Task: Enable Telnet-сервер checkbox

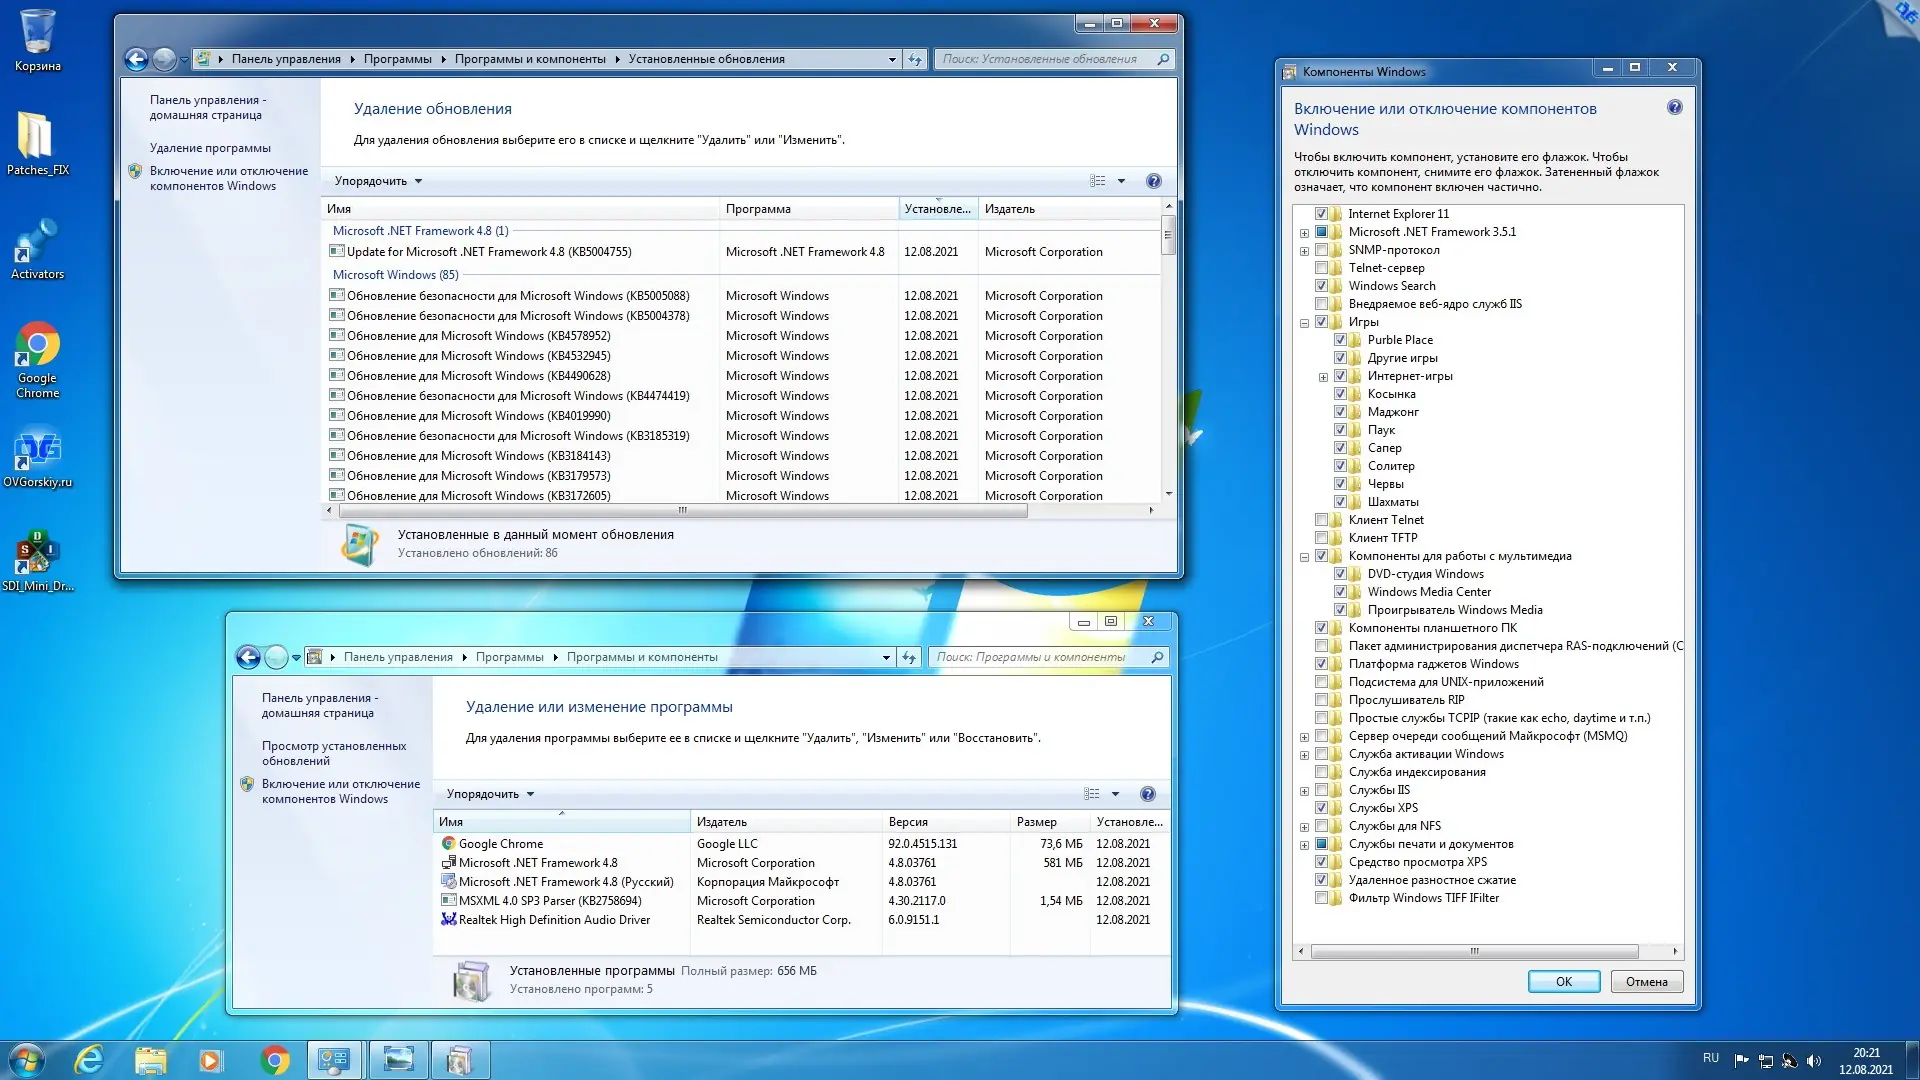Action: tap(1321, 268)
